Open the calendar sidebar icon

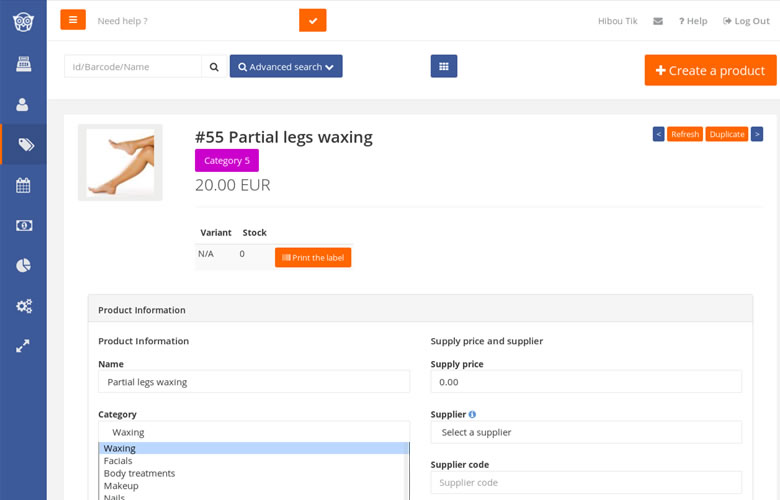click(x=23, y=185)
